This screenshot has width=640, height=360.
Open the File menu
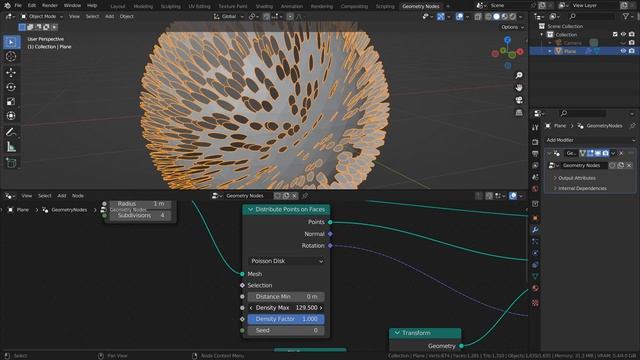(18, 6)
